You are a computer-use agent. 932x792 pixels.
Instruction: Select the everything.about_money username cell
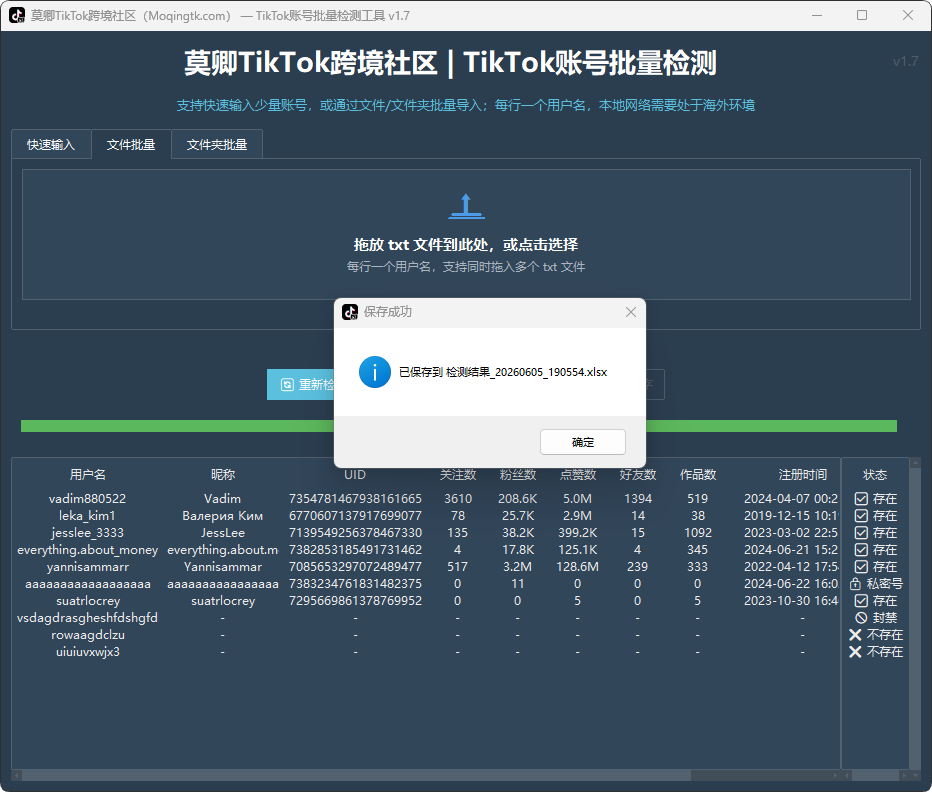pos(87,550)
